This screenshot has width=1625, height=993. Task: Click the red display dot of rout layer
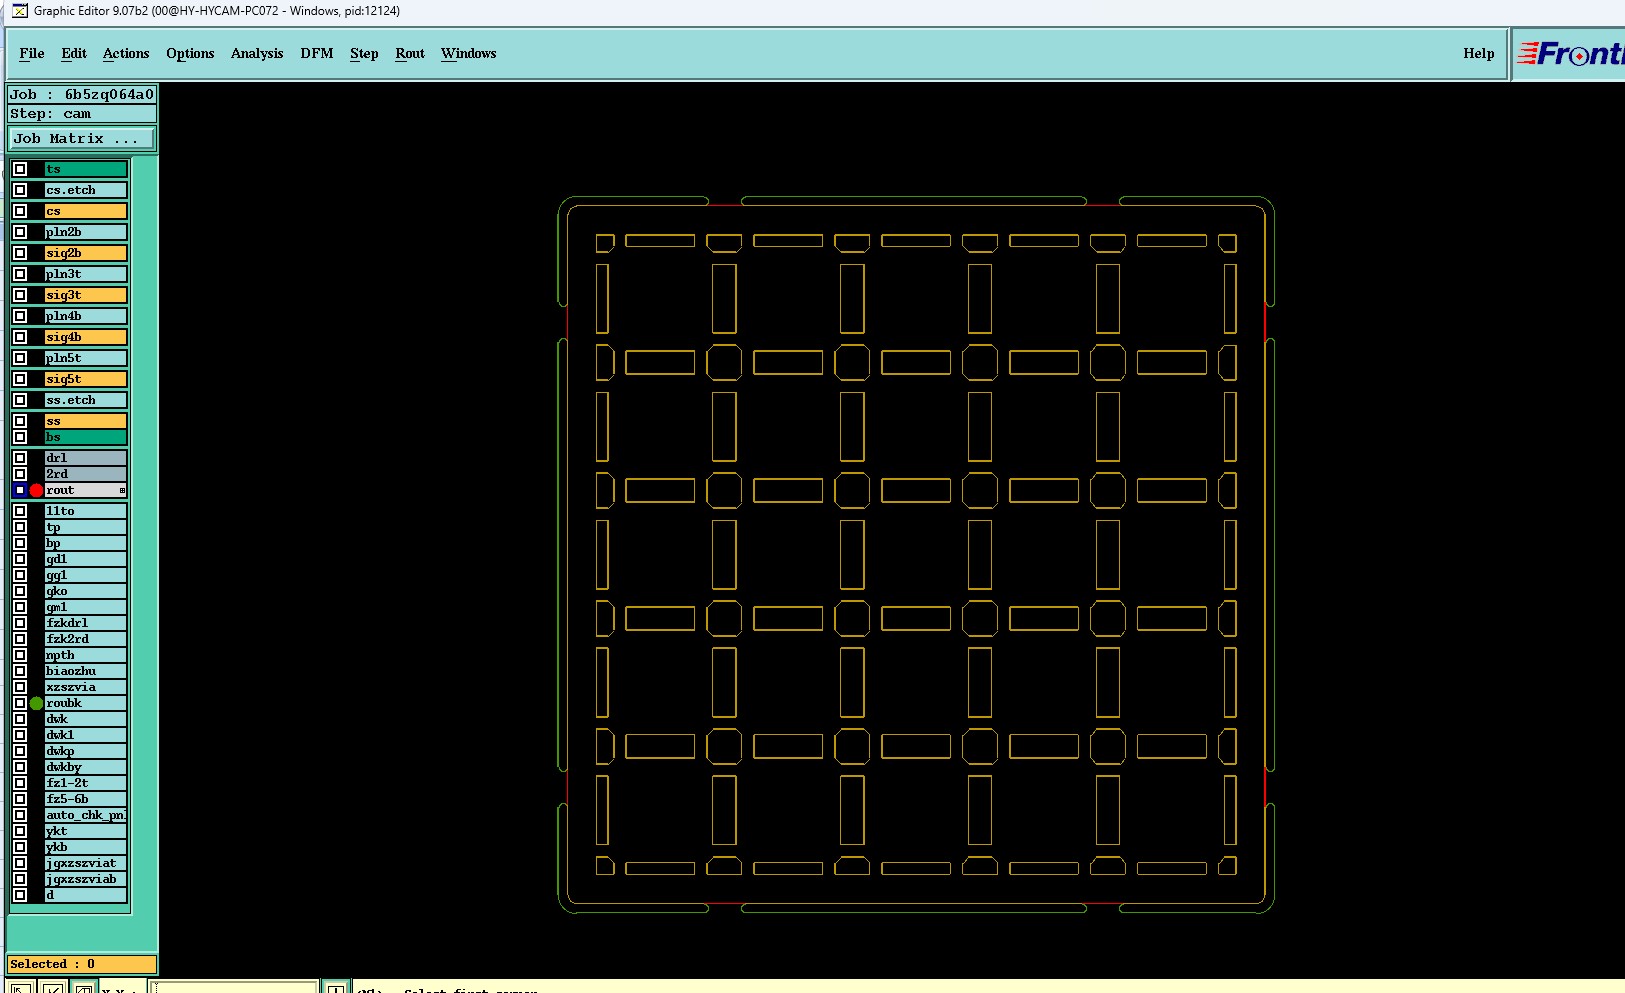36,490
